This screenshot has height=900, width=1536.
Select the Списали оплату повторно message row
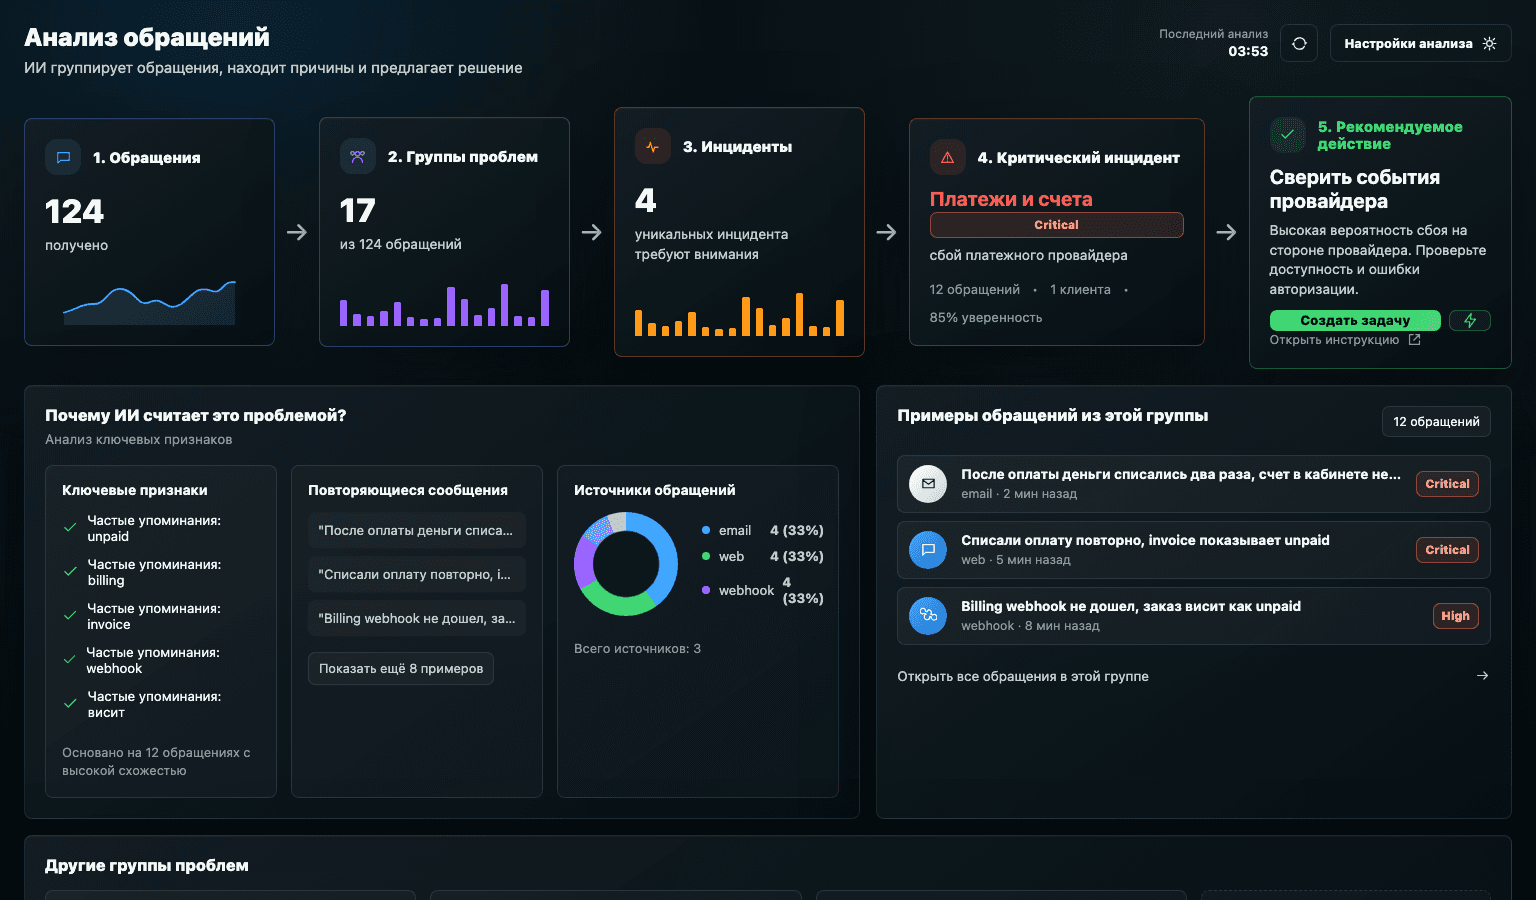(1193, 550)
